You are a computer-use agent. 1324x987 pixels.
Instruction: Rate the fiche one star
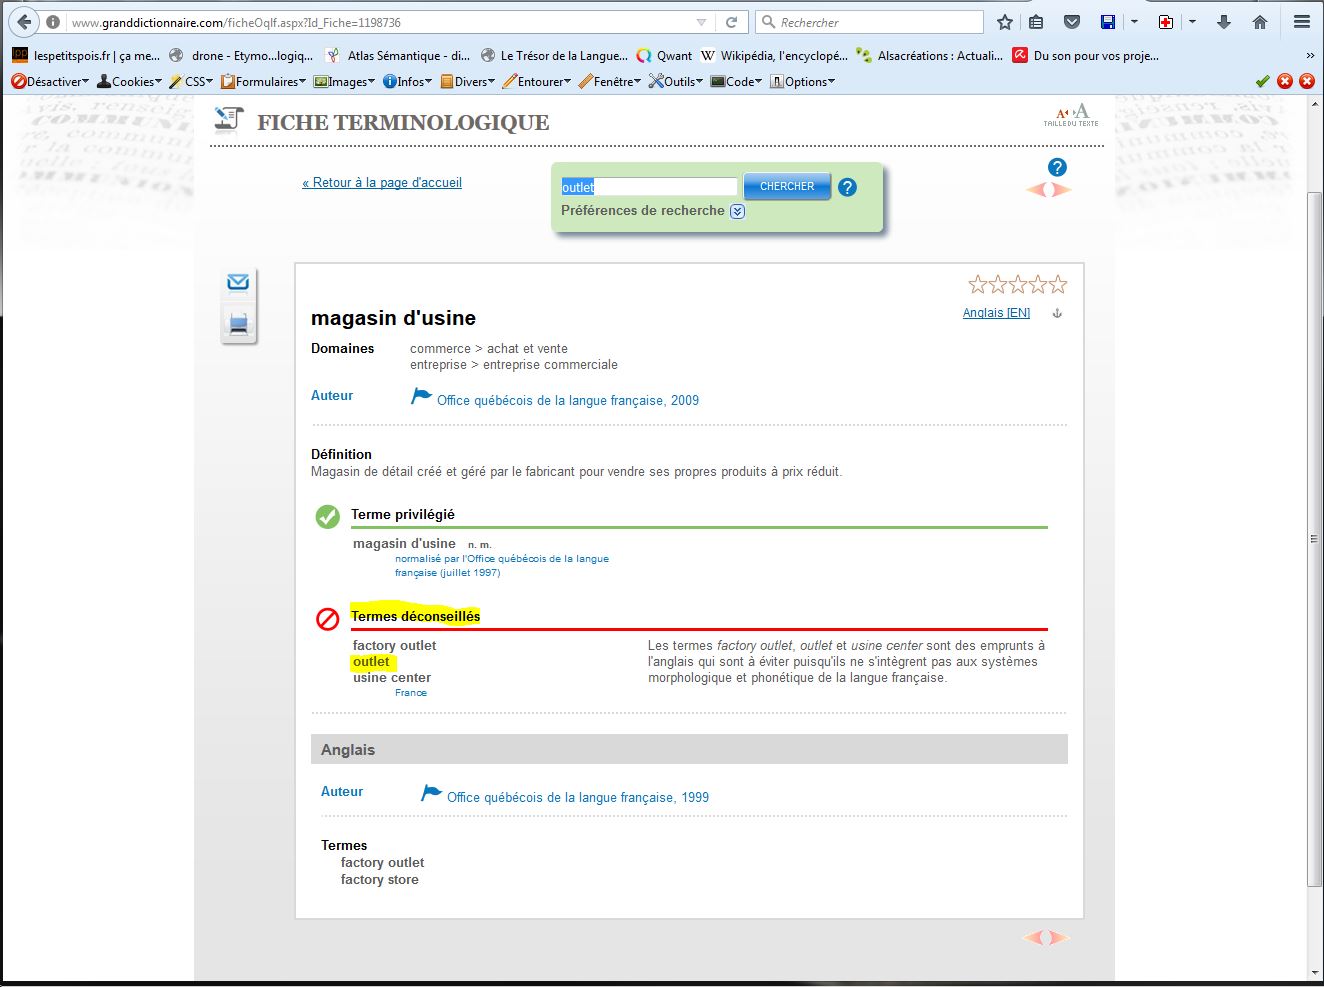978,285
